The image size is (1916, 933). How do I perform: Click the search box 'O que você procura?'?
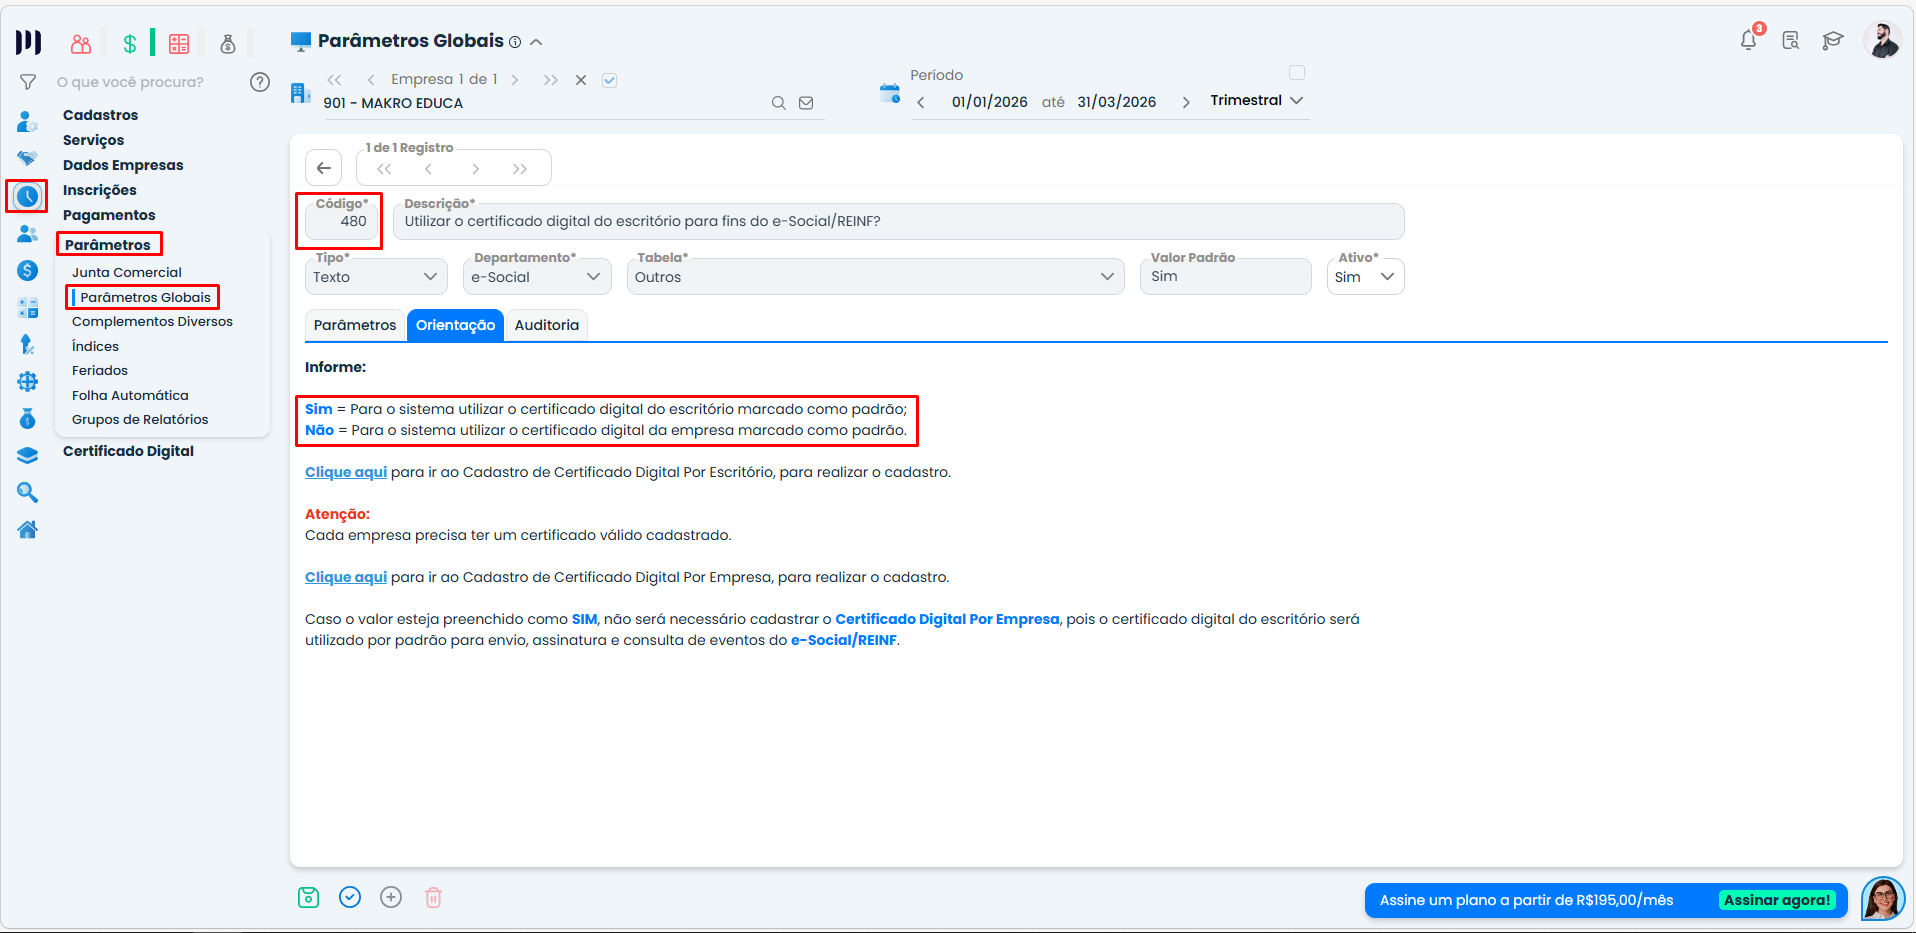pos(130,82)
